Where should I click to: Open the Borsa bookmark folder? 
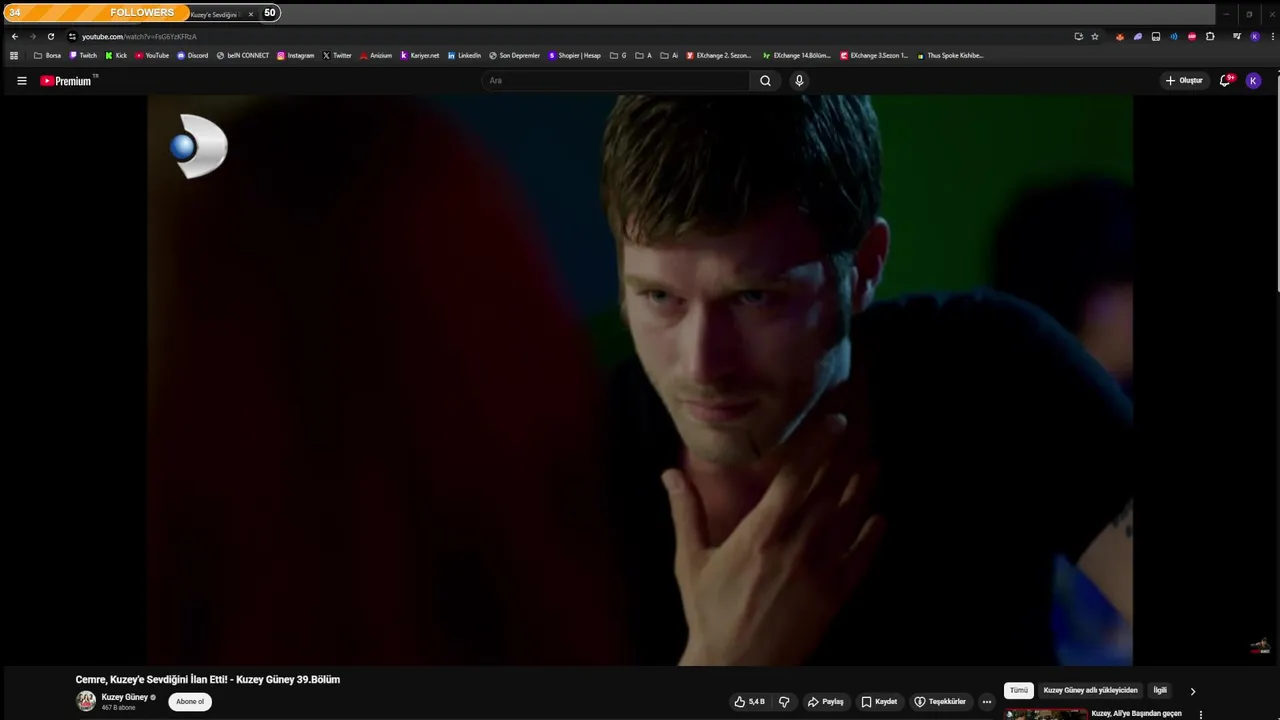tap(47, 56)
